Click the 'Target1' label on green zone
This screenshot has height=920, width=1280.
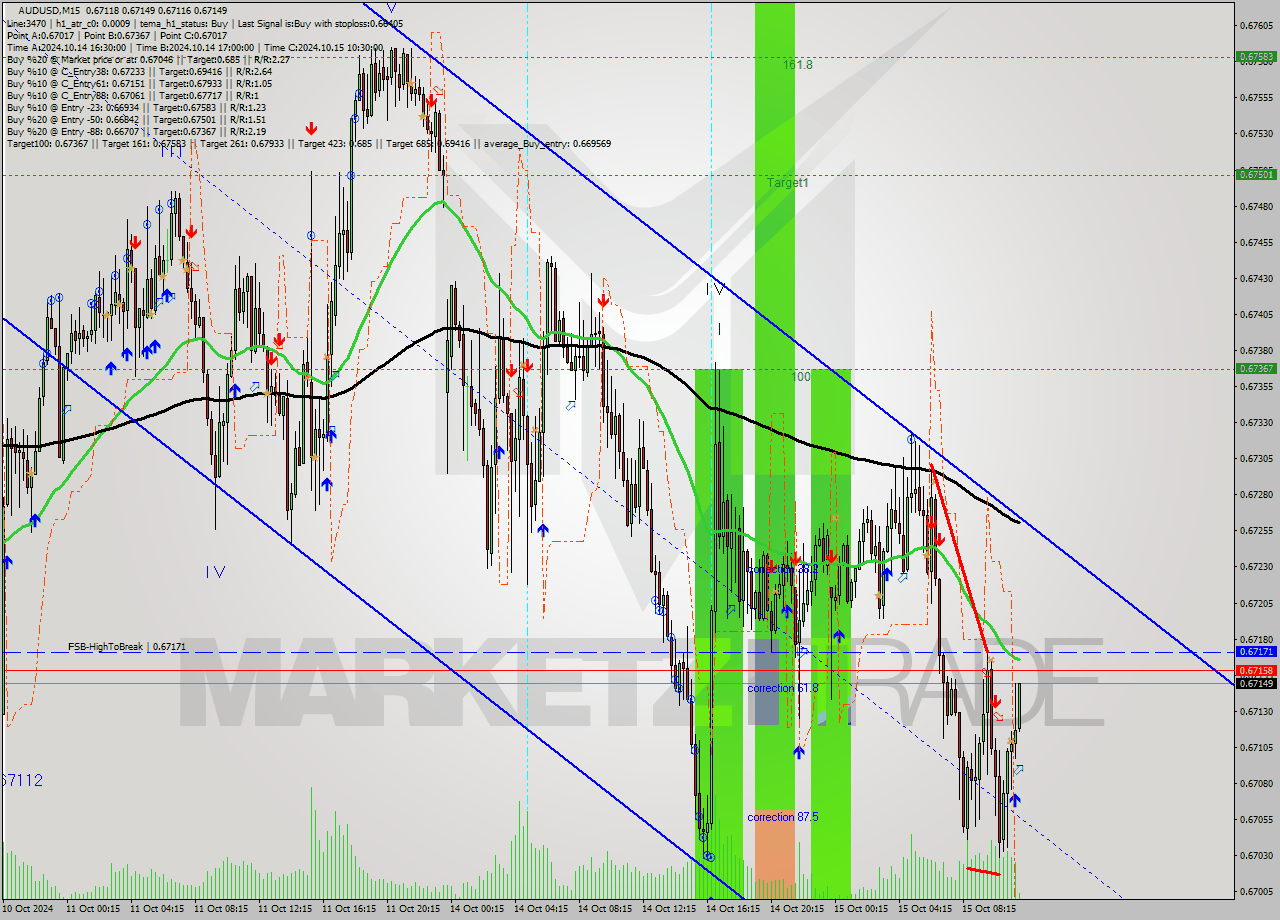[x=788, y=183]
